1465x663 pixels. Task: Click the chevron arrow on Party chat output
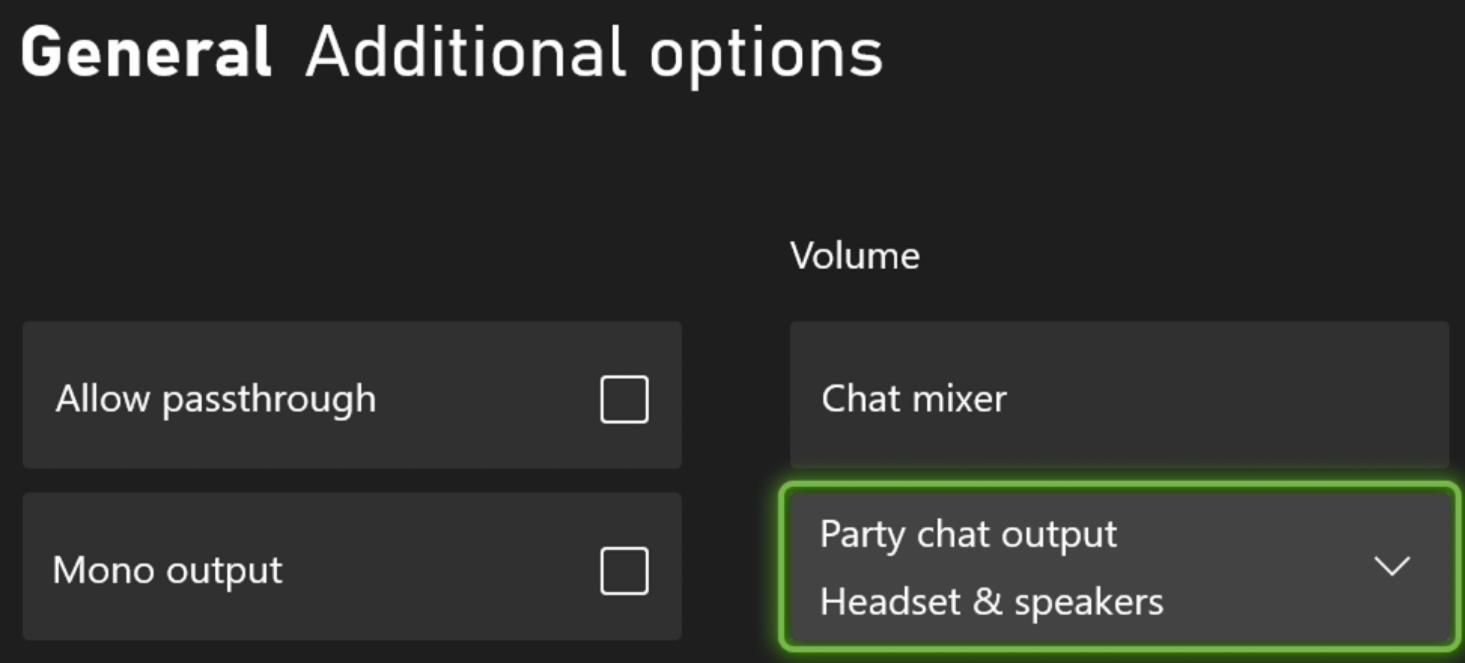pos(1391,567)
